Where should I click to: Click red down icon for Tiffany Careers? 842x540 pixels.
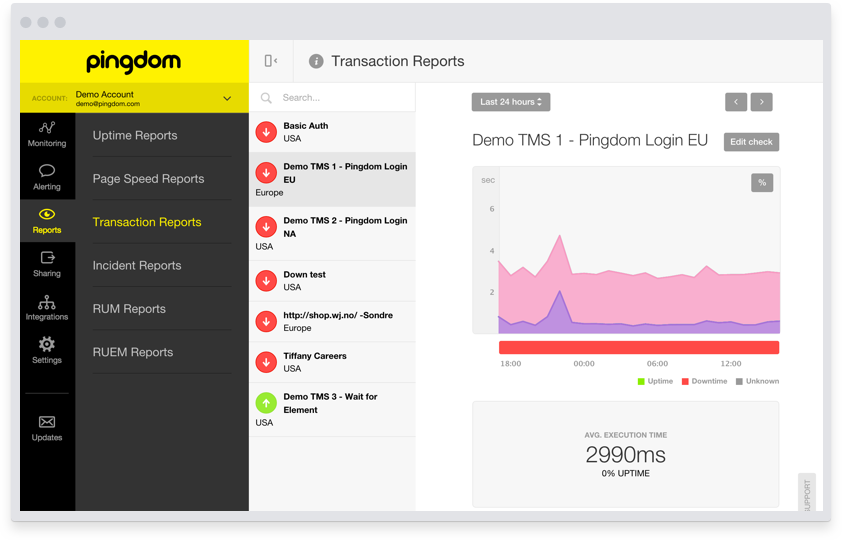[x=266, y=362]
